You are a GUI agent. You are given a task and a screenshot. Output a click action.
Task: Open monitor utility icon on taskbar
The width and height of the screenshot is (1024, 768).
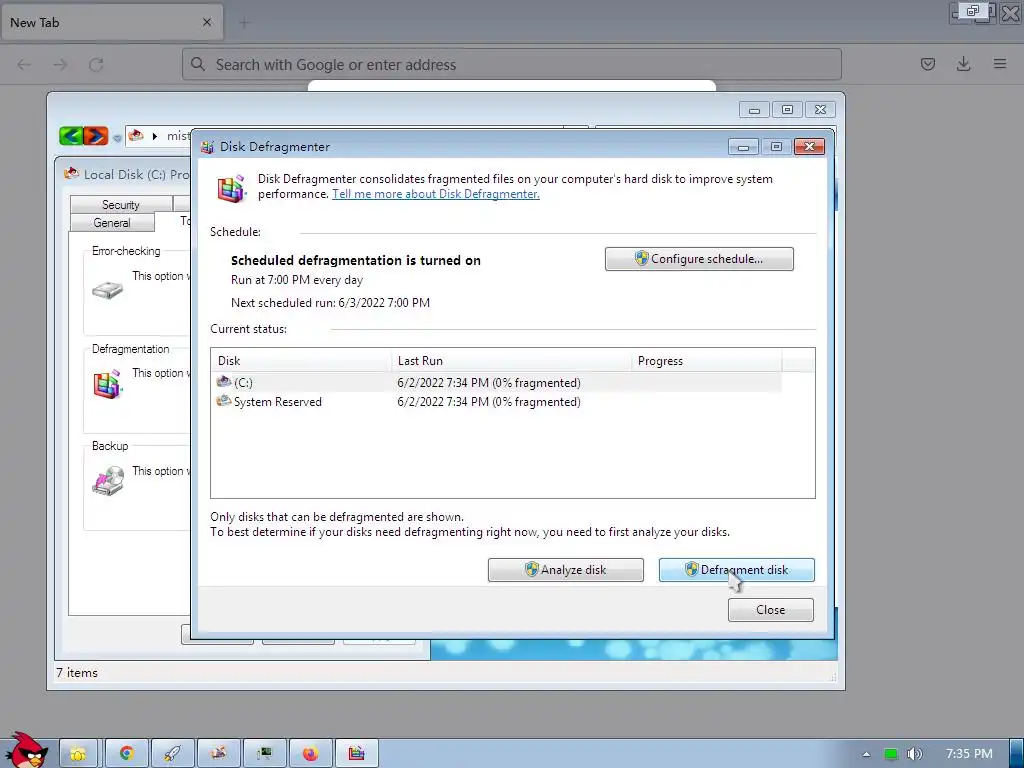[x=264, y=754]
